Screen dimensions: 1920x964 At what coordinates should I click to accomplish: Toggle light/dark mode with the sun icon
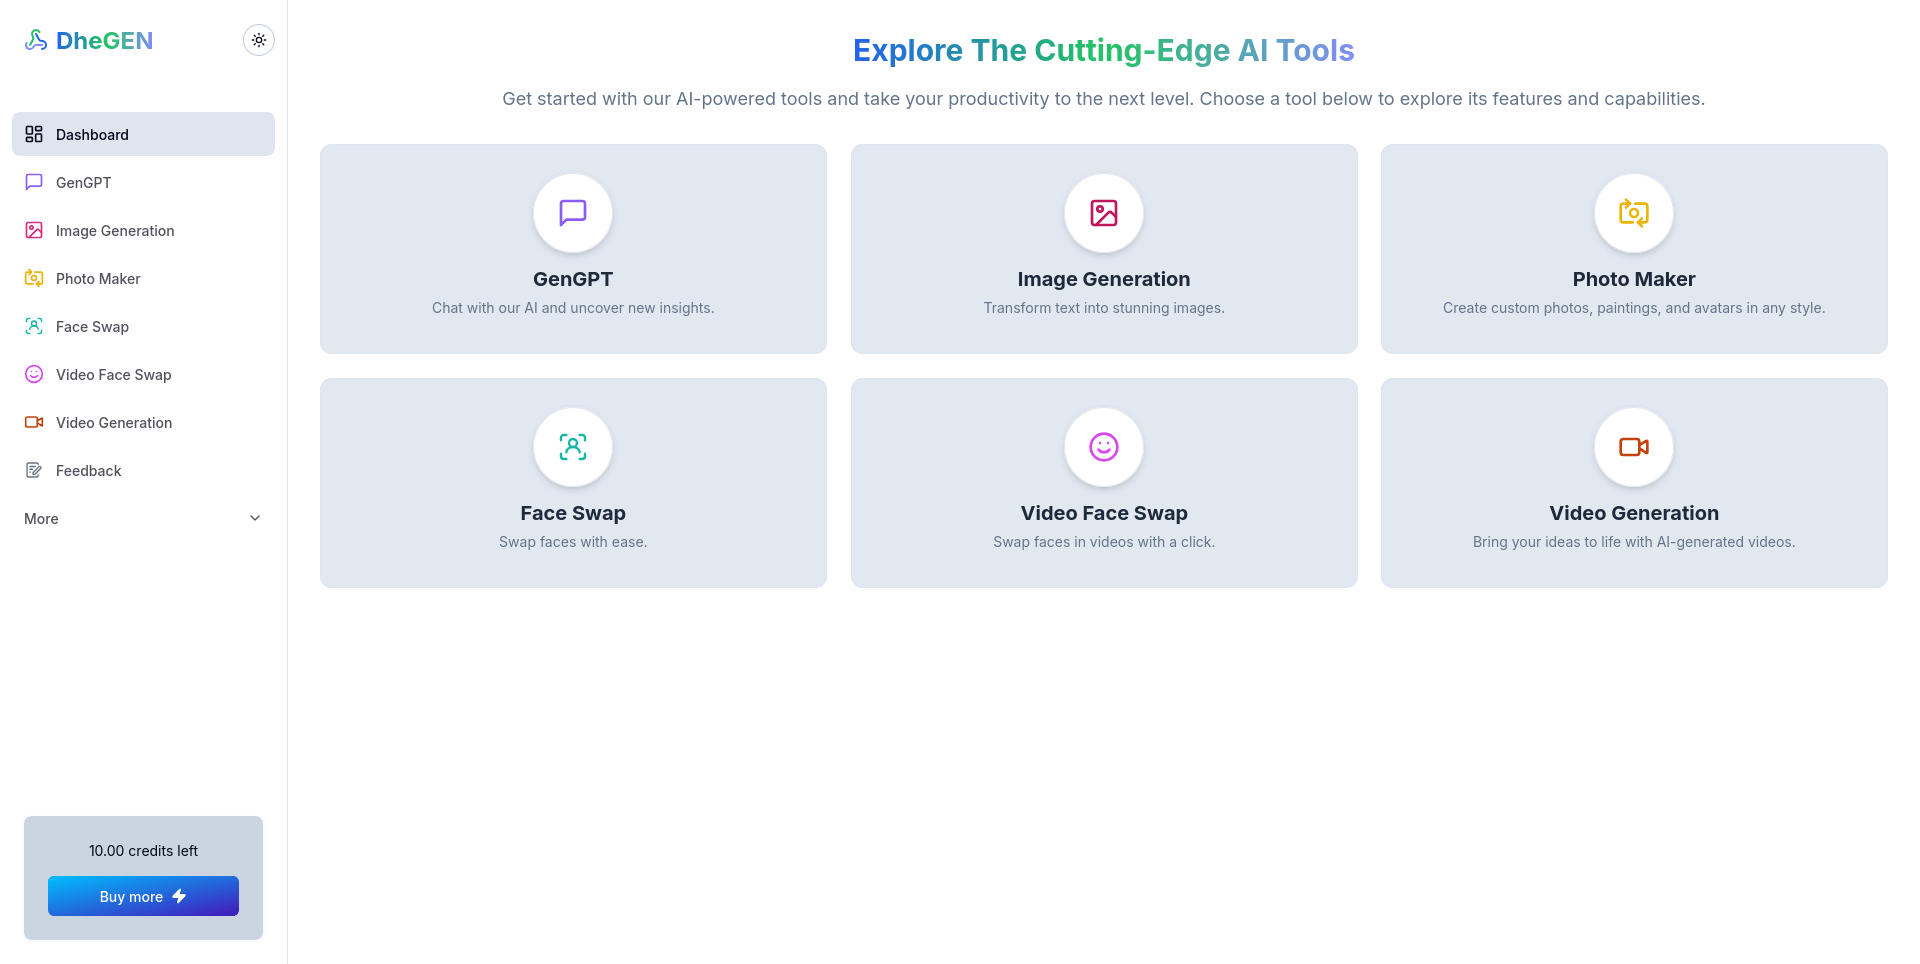tap(258, 39)
